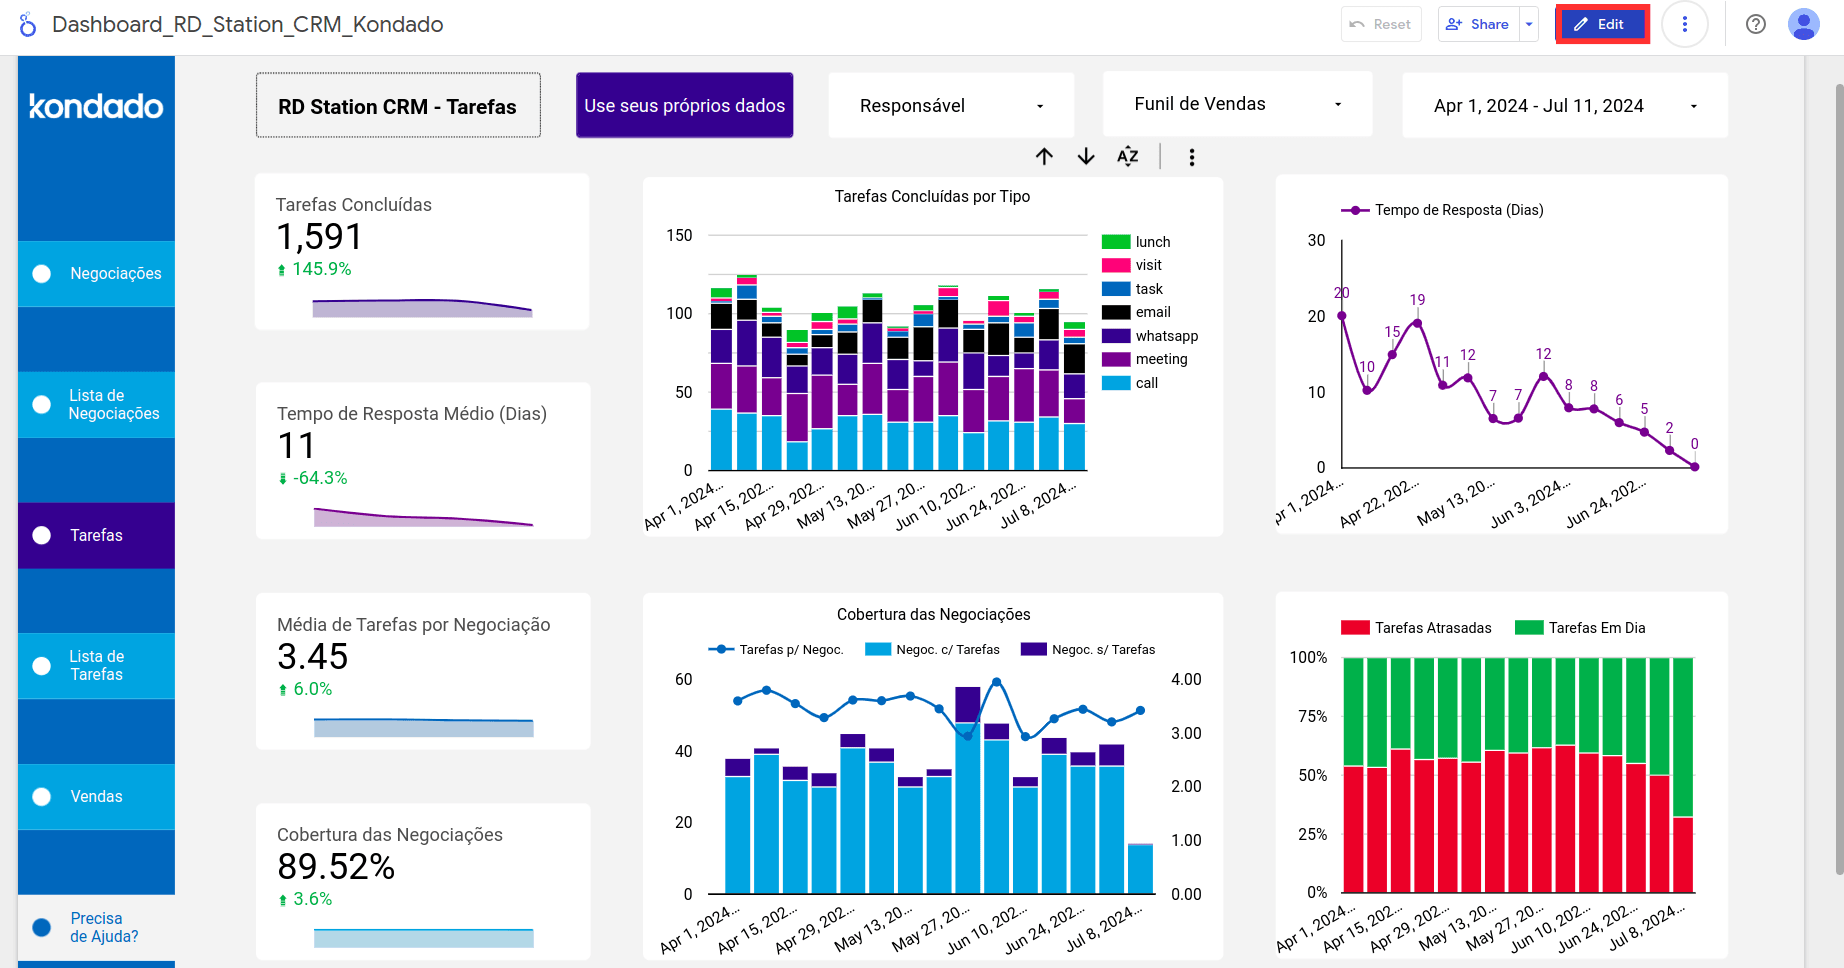Expand the Funil de Vendas dropdown

click(1237, 105)
